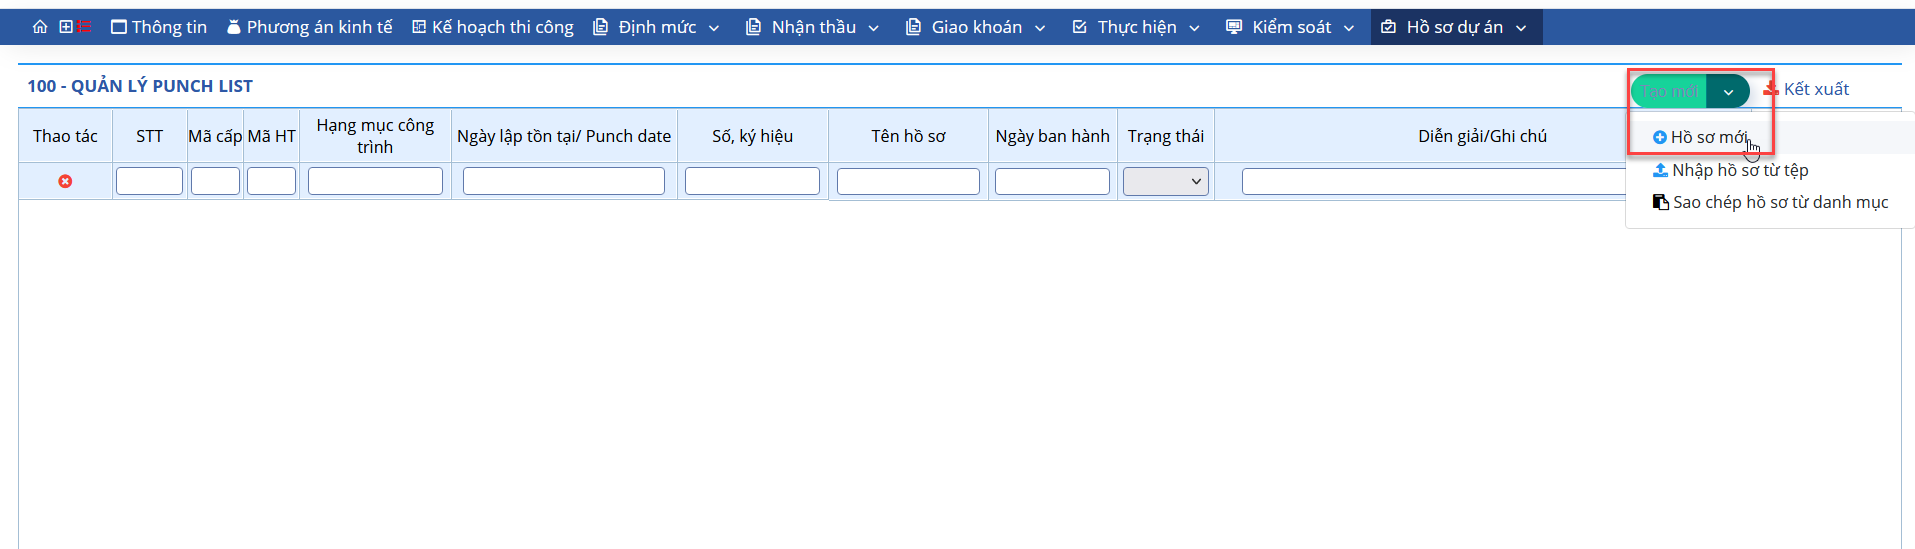Click the Mã HT column header
This screenshot has width=1915, height=549.
pyautogui.click(x=271, y=136)
